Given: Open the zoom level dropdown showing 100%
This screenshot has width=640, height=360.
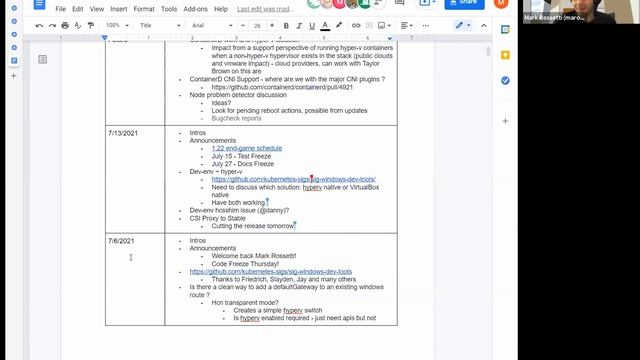Looking at the screenshot, I should tap(117, 25).
